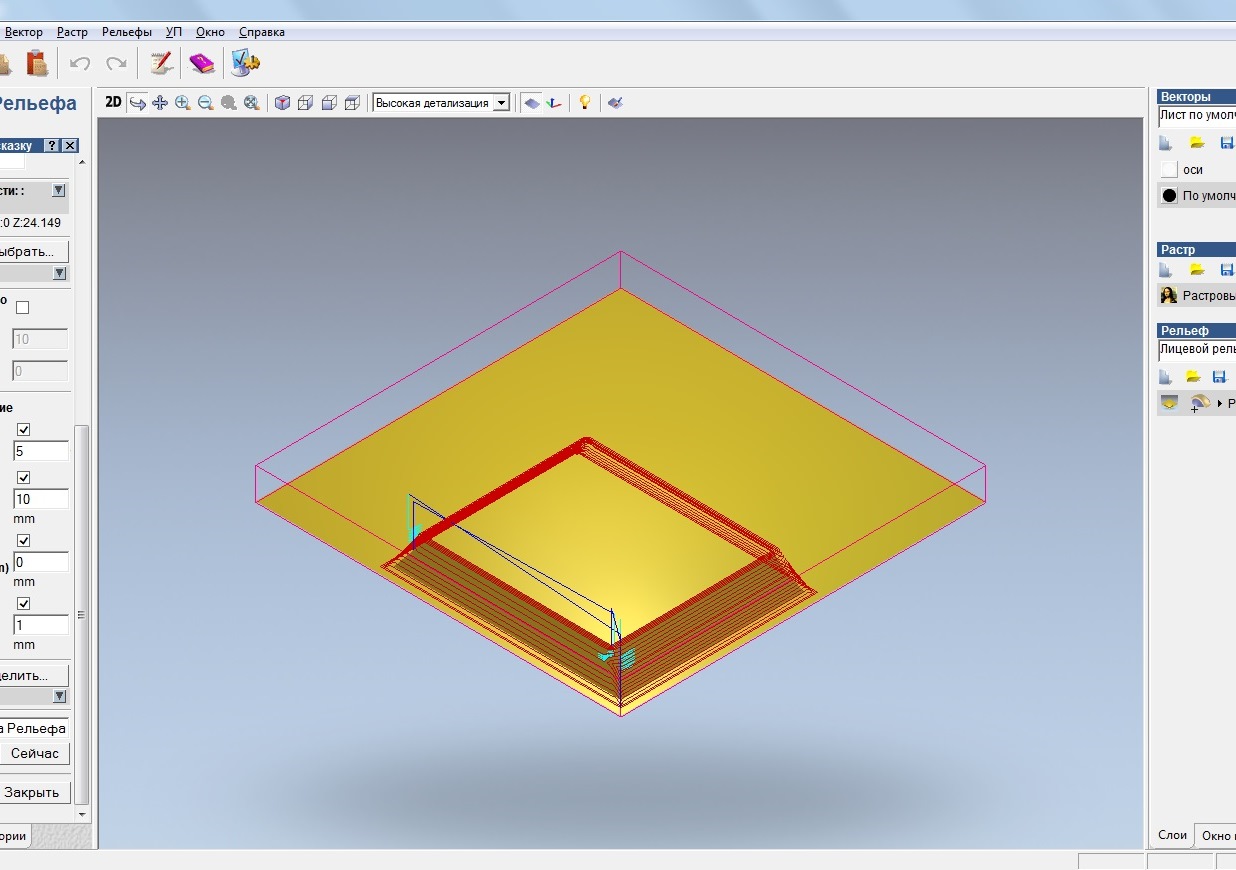Open the Окно menu
This screenshot has height=870, width=1236.
click(x=210, y=32)
